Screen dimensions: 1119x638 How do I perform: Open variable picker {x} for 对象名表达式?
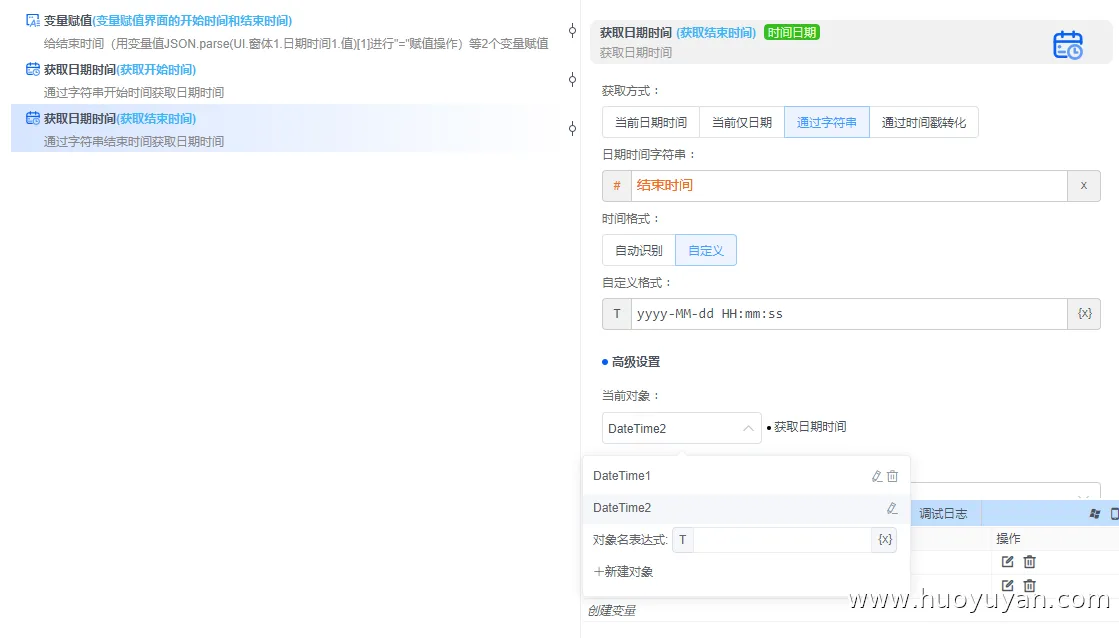click(x=885, y=540)
